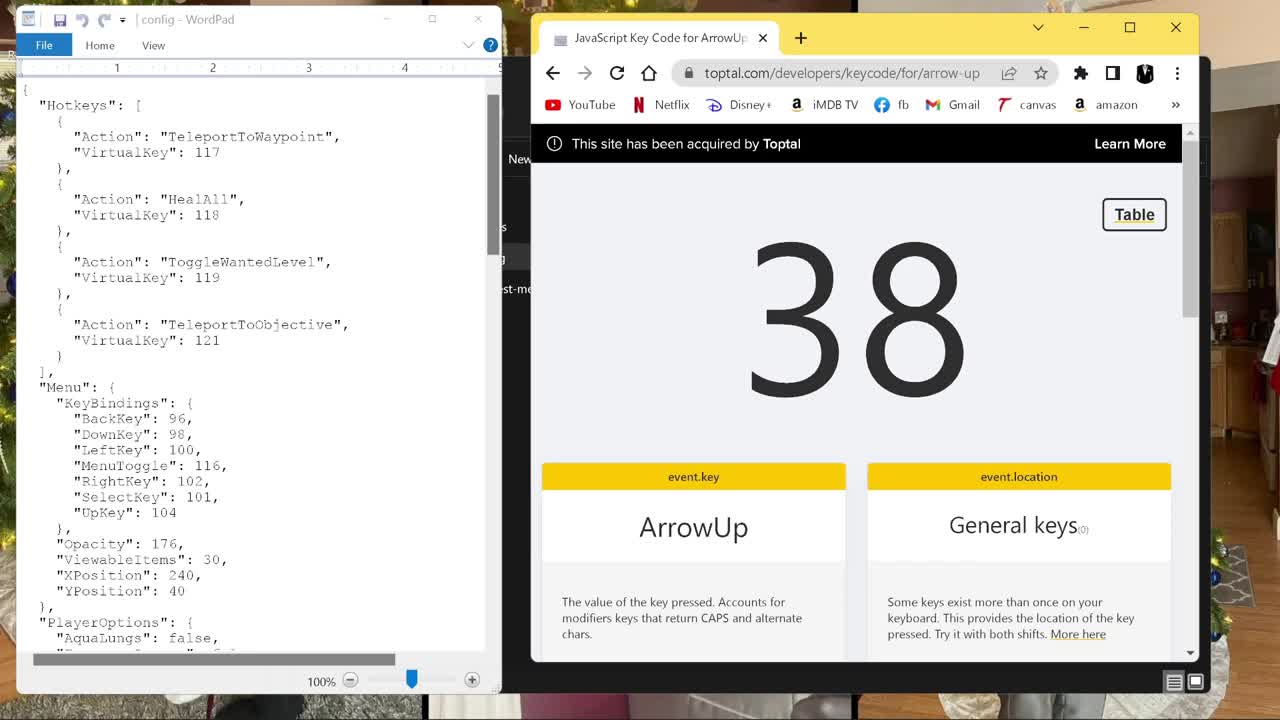1280x720 pixels.
Task: Open the Chrome Extensions puzzle icon
Action: 1080,73
